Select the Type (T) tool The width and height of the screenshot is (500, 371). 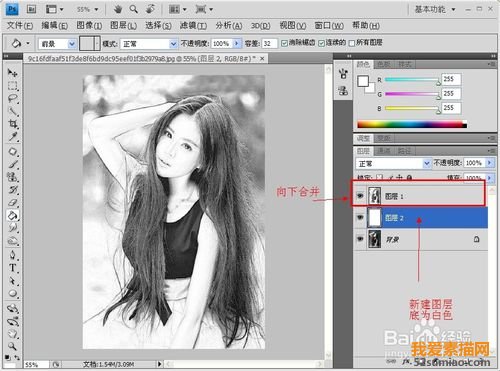coord(13,268)
